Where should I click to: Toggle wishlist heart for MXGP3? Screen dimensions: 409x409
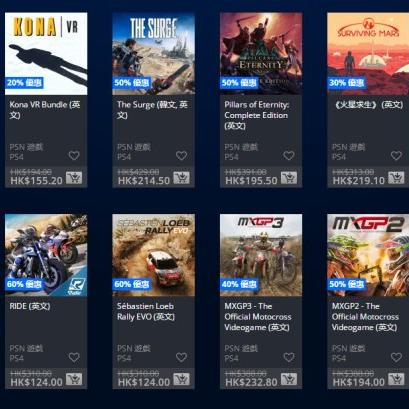tap(289, 357)
